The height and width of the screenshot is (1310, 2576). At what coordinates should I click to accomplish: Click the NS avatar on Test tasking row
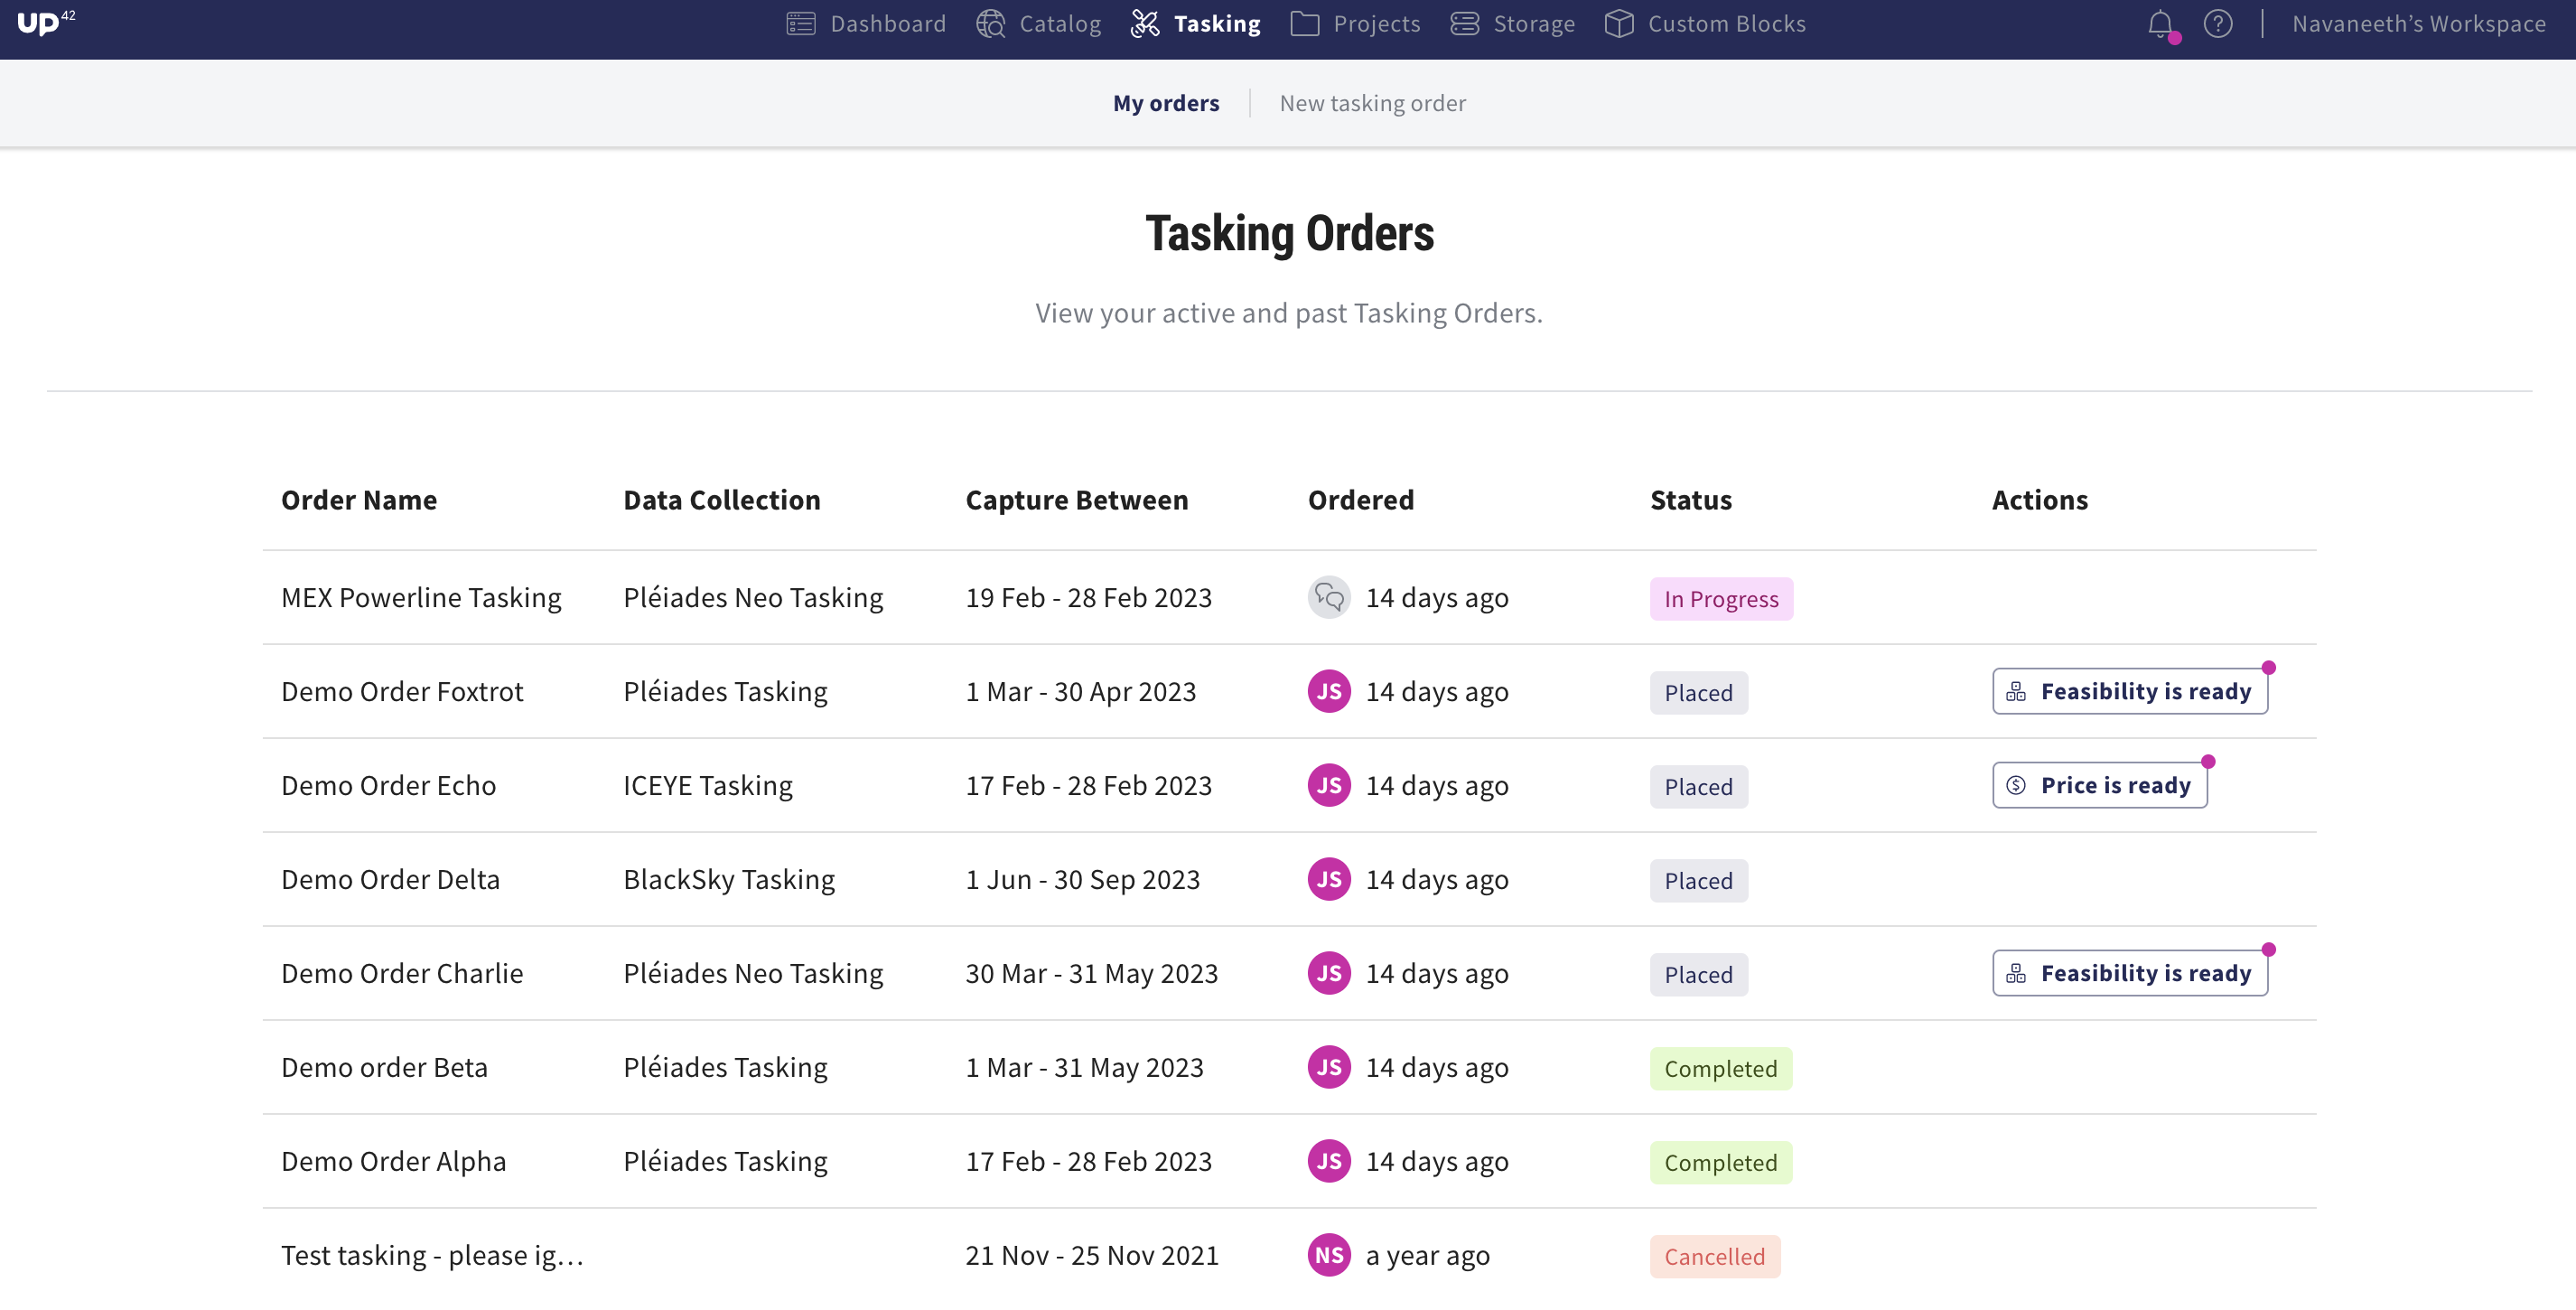(1329, 1255)
